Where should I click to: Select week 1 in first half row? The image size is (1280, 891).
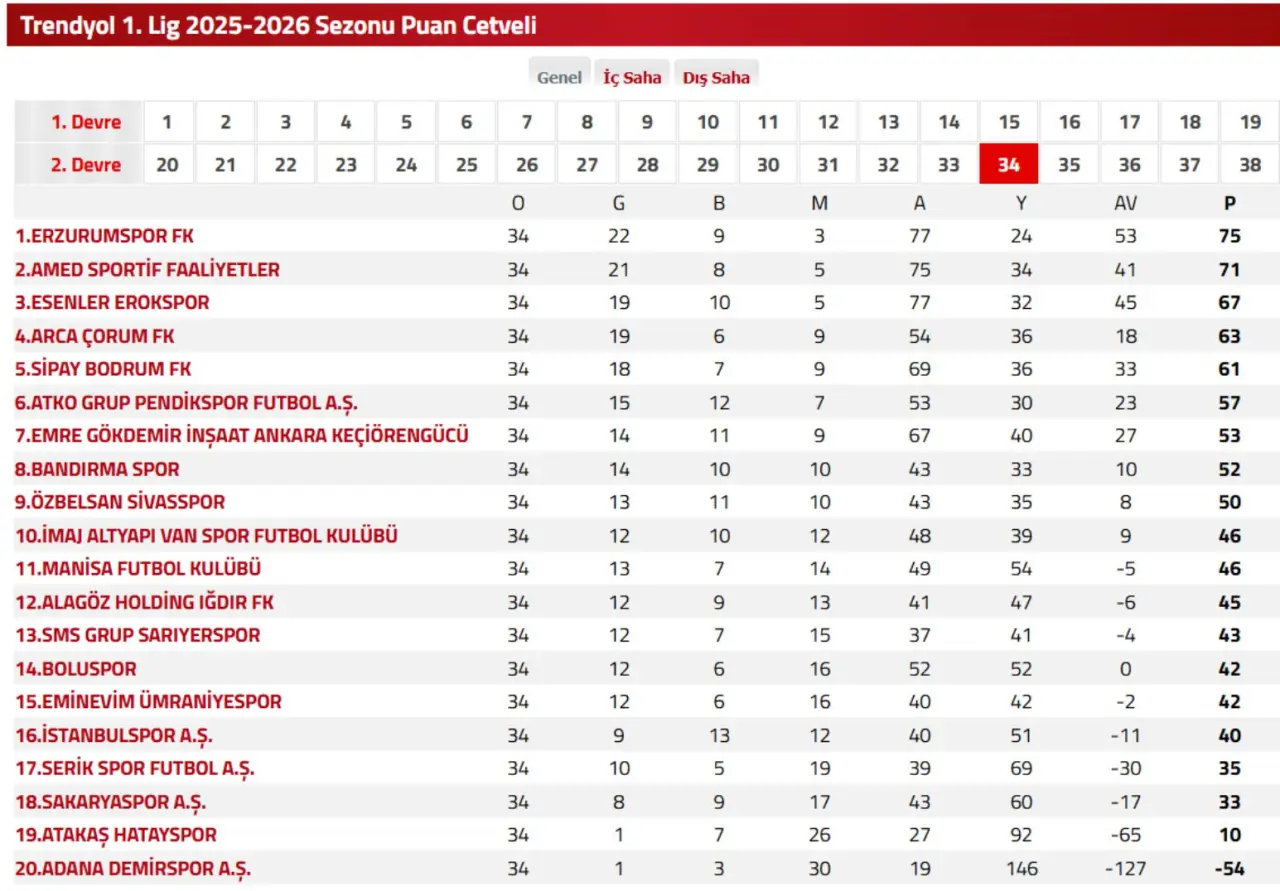click(x=167, y=122)
